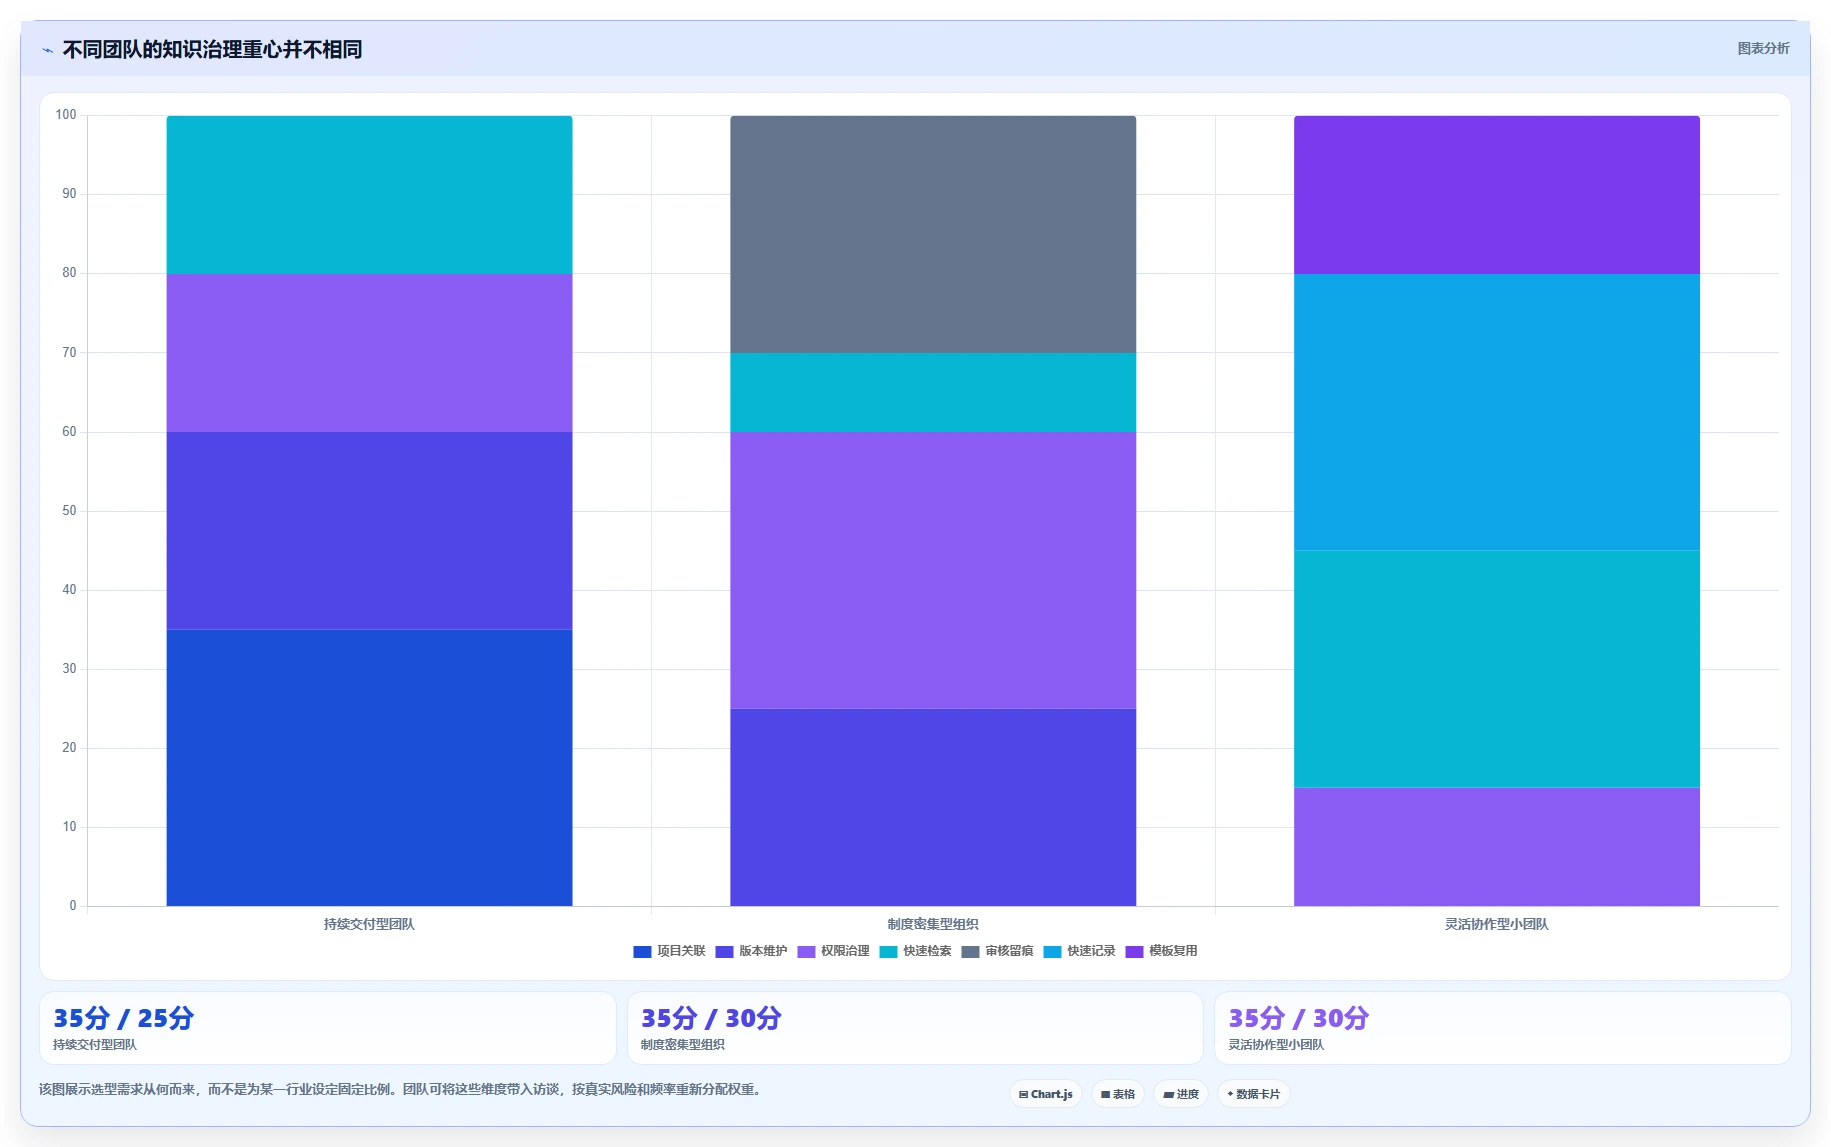Select the 权限治理 segment of 制度密集型组织 bar
1831x1147 pixels.
tap(933, 570)
